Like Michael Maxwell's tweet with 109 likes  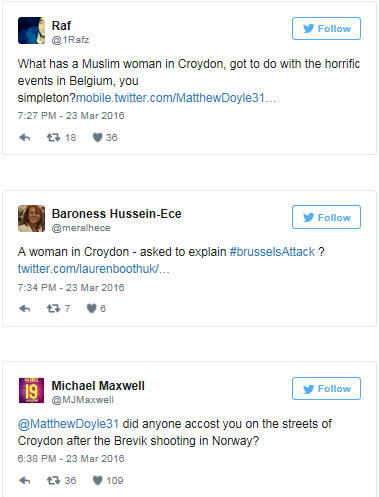tap(97, 480)
